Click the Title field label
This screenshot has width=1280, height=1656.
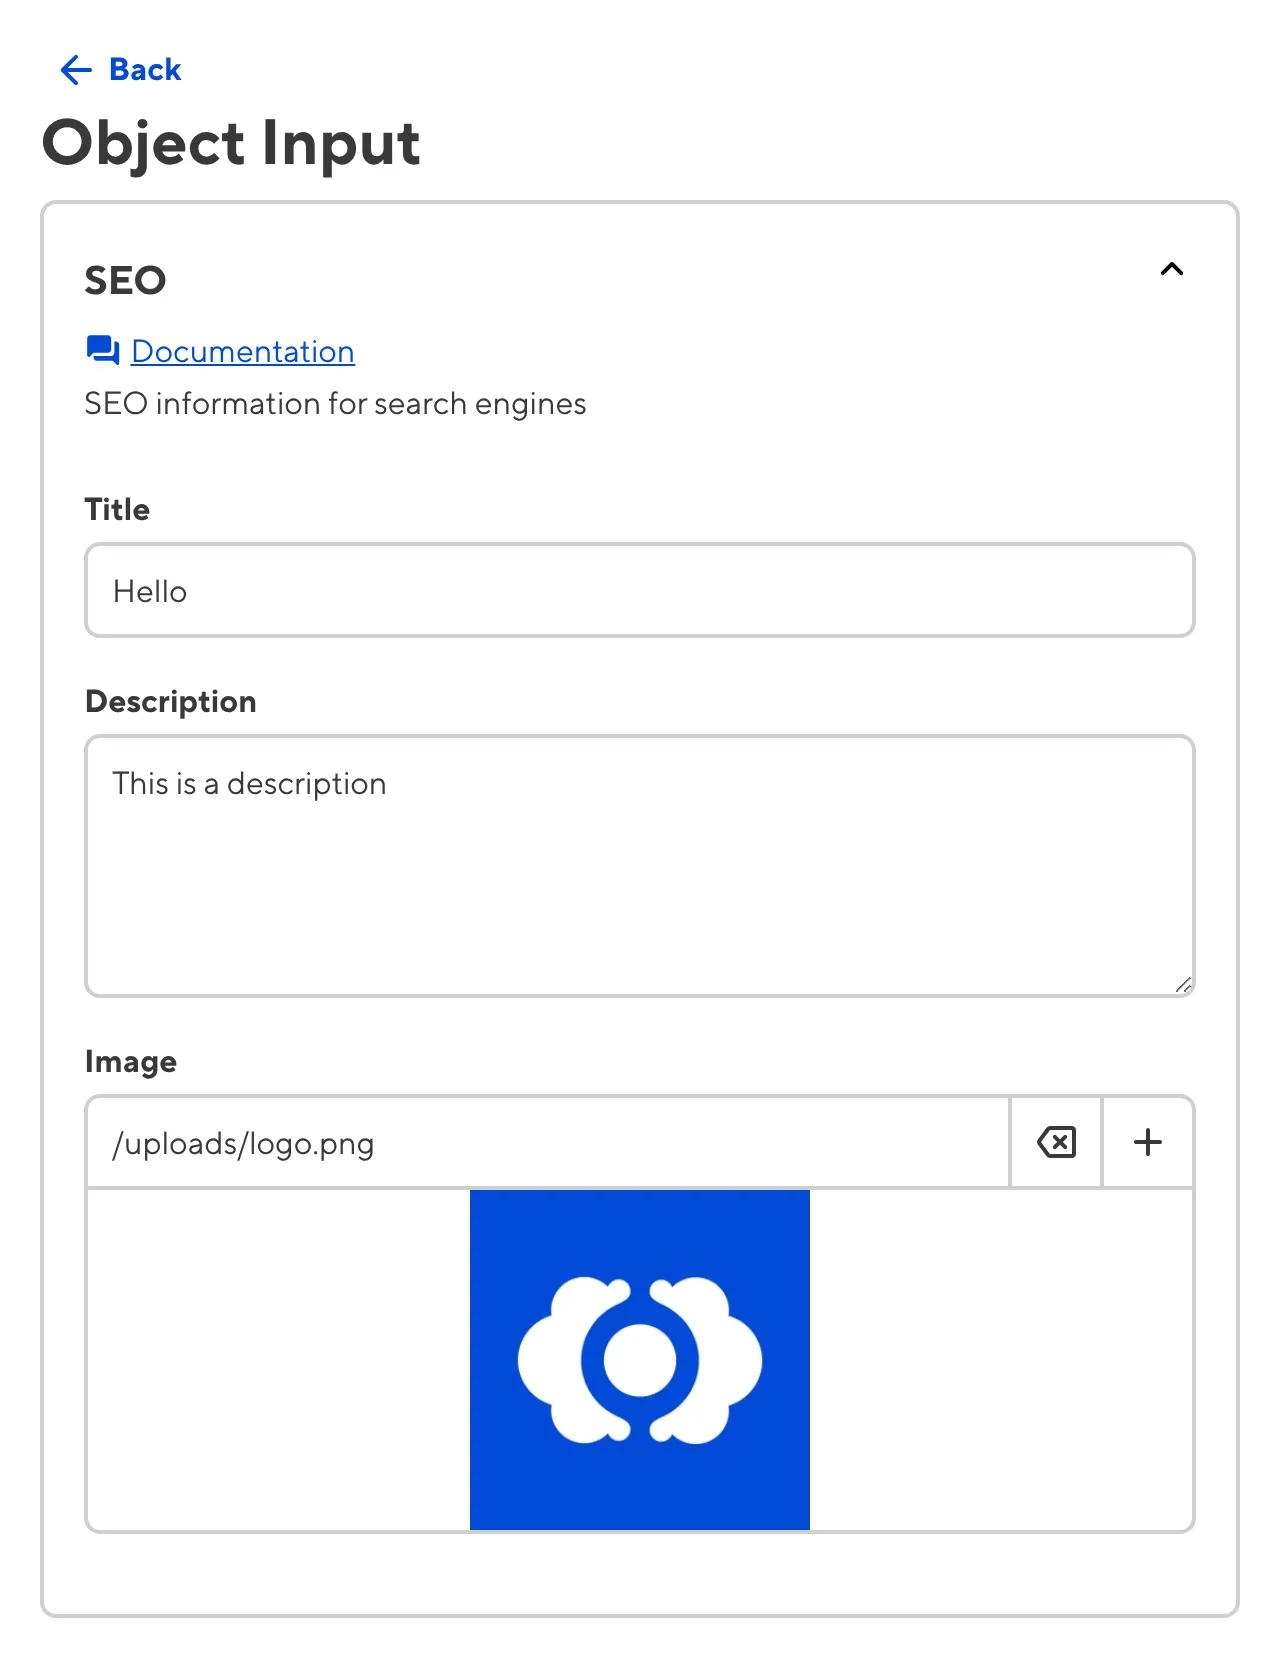click(117, 509)
